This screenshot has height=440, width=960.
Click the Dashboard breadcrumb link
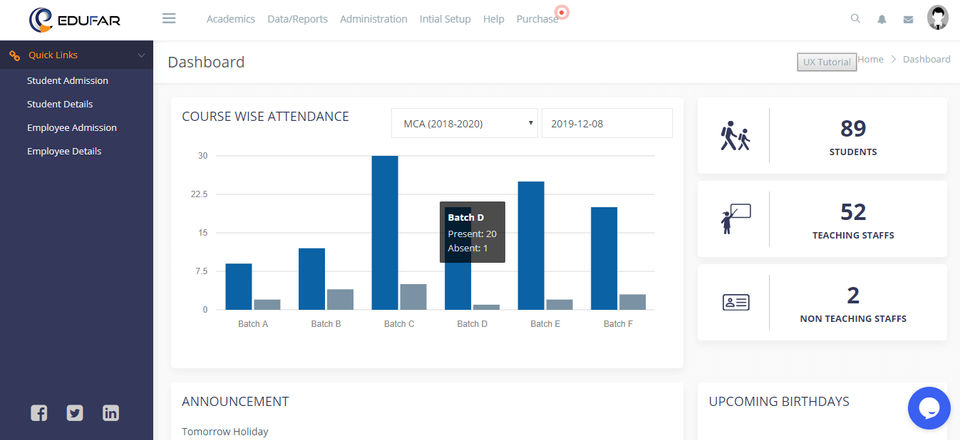(926, 59)
